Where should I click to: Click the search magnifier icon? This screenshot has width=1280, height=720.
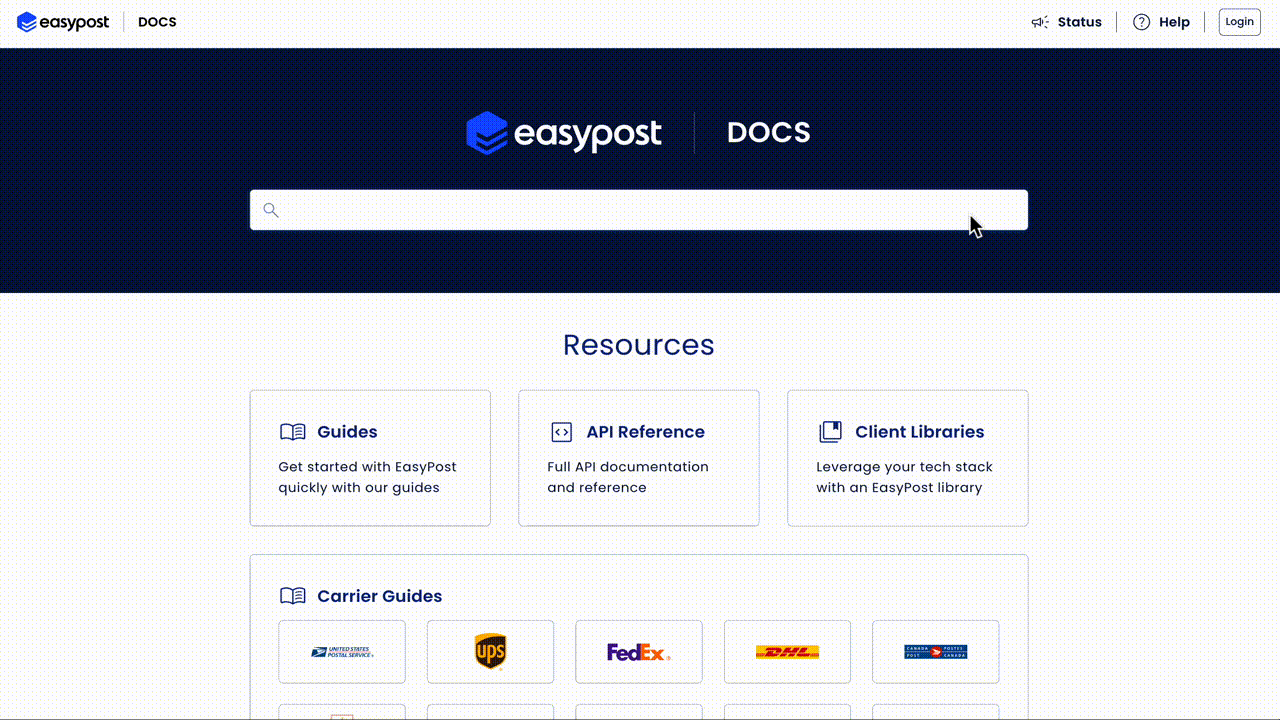point(270,210)
